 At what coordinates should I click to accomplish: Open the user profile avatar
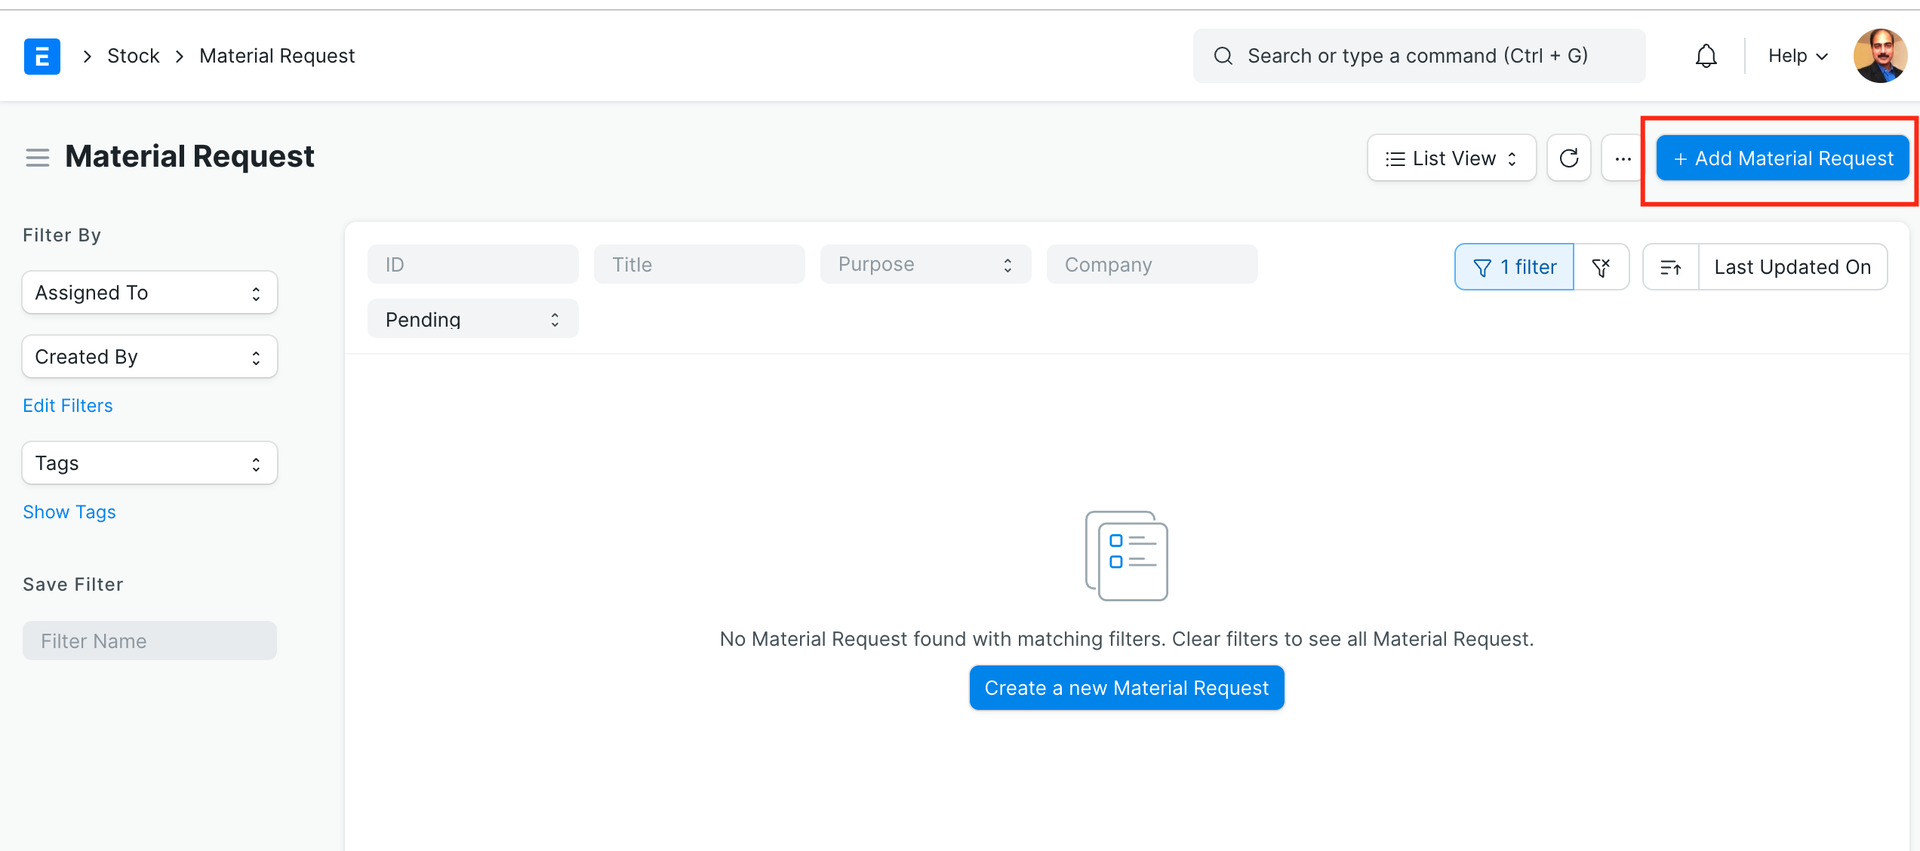[1880, 56]
